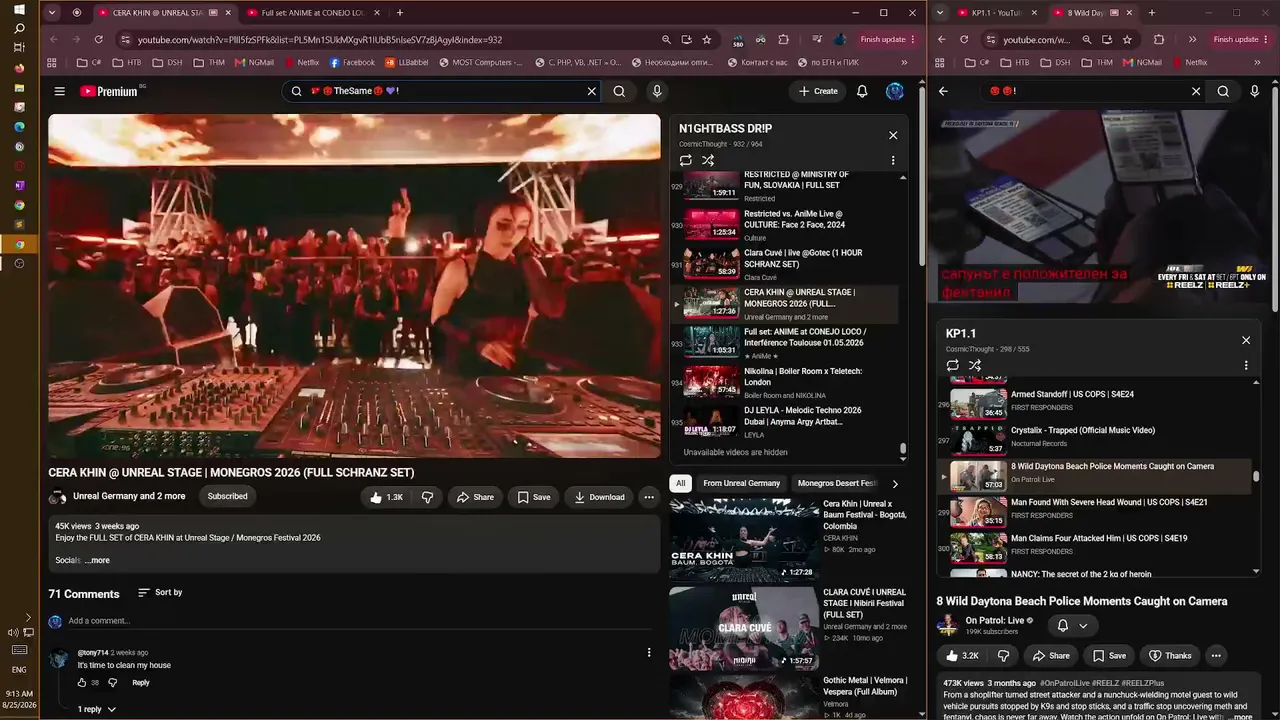This screenshot has height=720, width=1280.
Task: Open the account avatar menu in left window
Action: 895,91
